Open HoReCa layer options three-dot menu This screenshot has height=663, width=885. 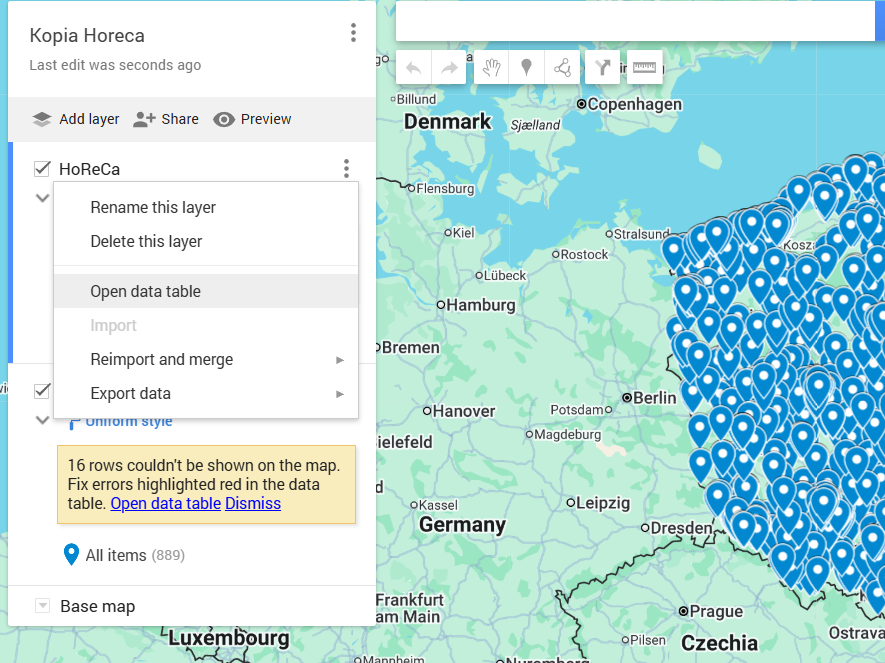pyautogui.click(x=346, y=169)
